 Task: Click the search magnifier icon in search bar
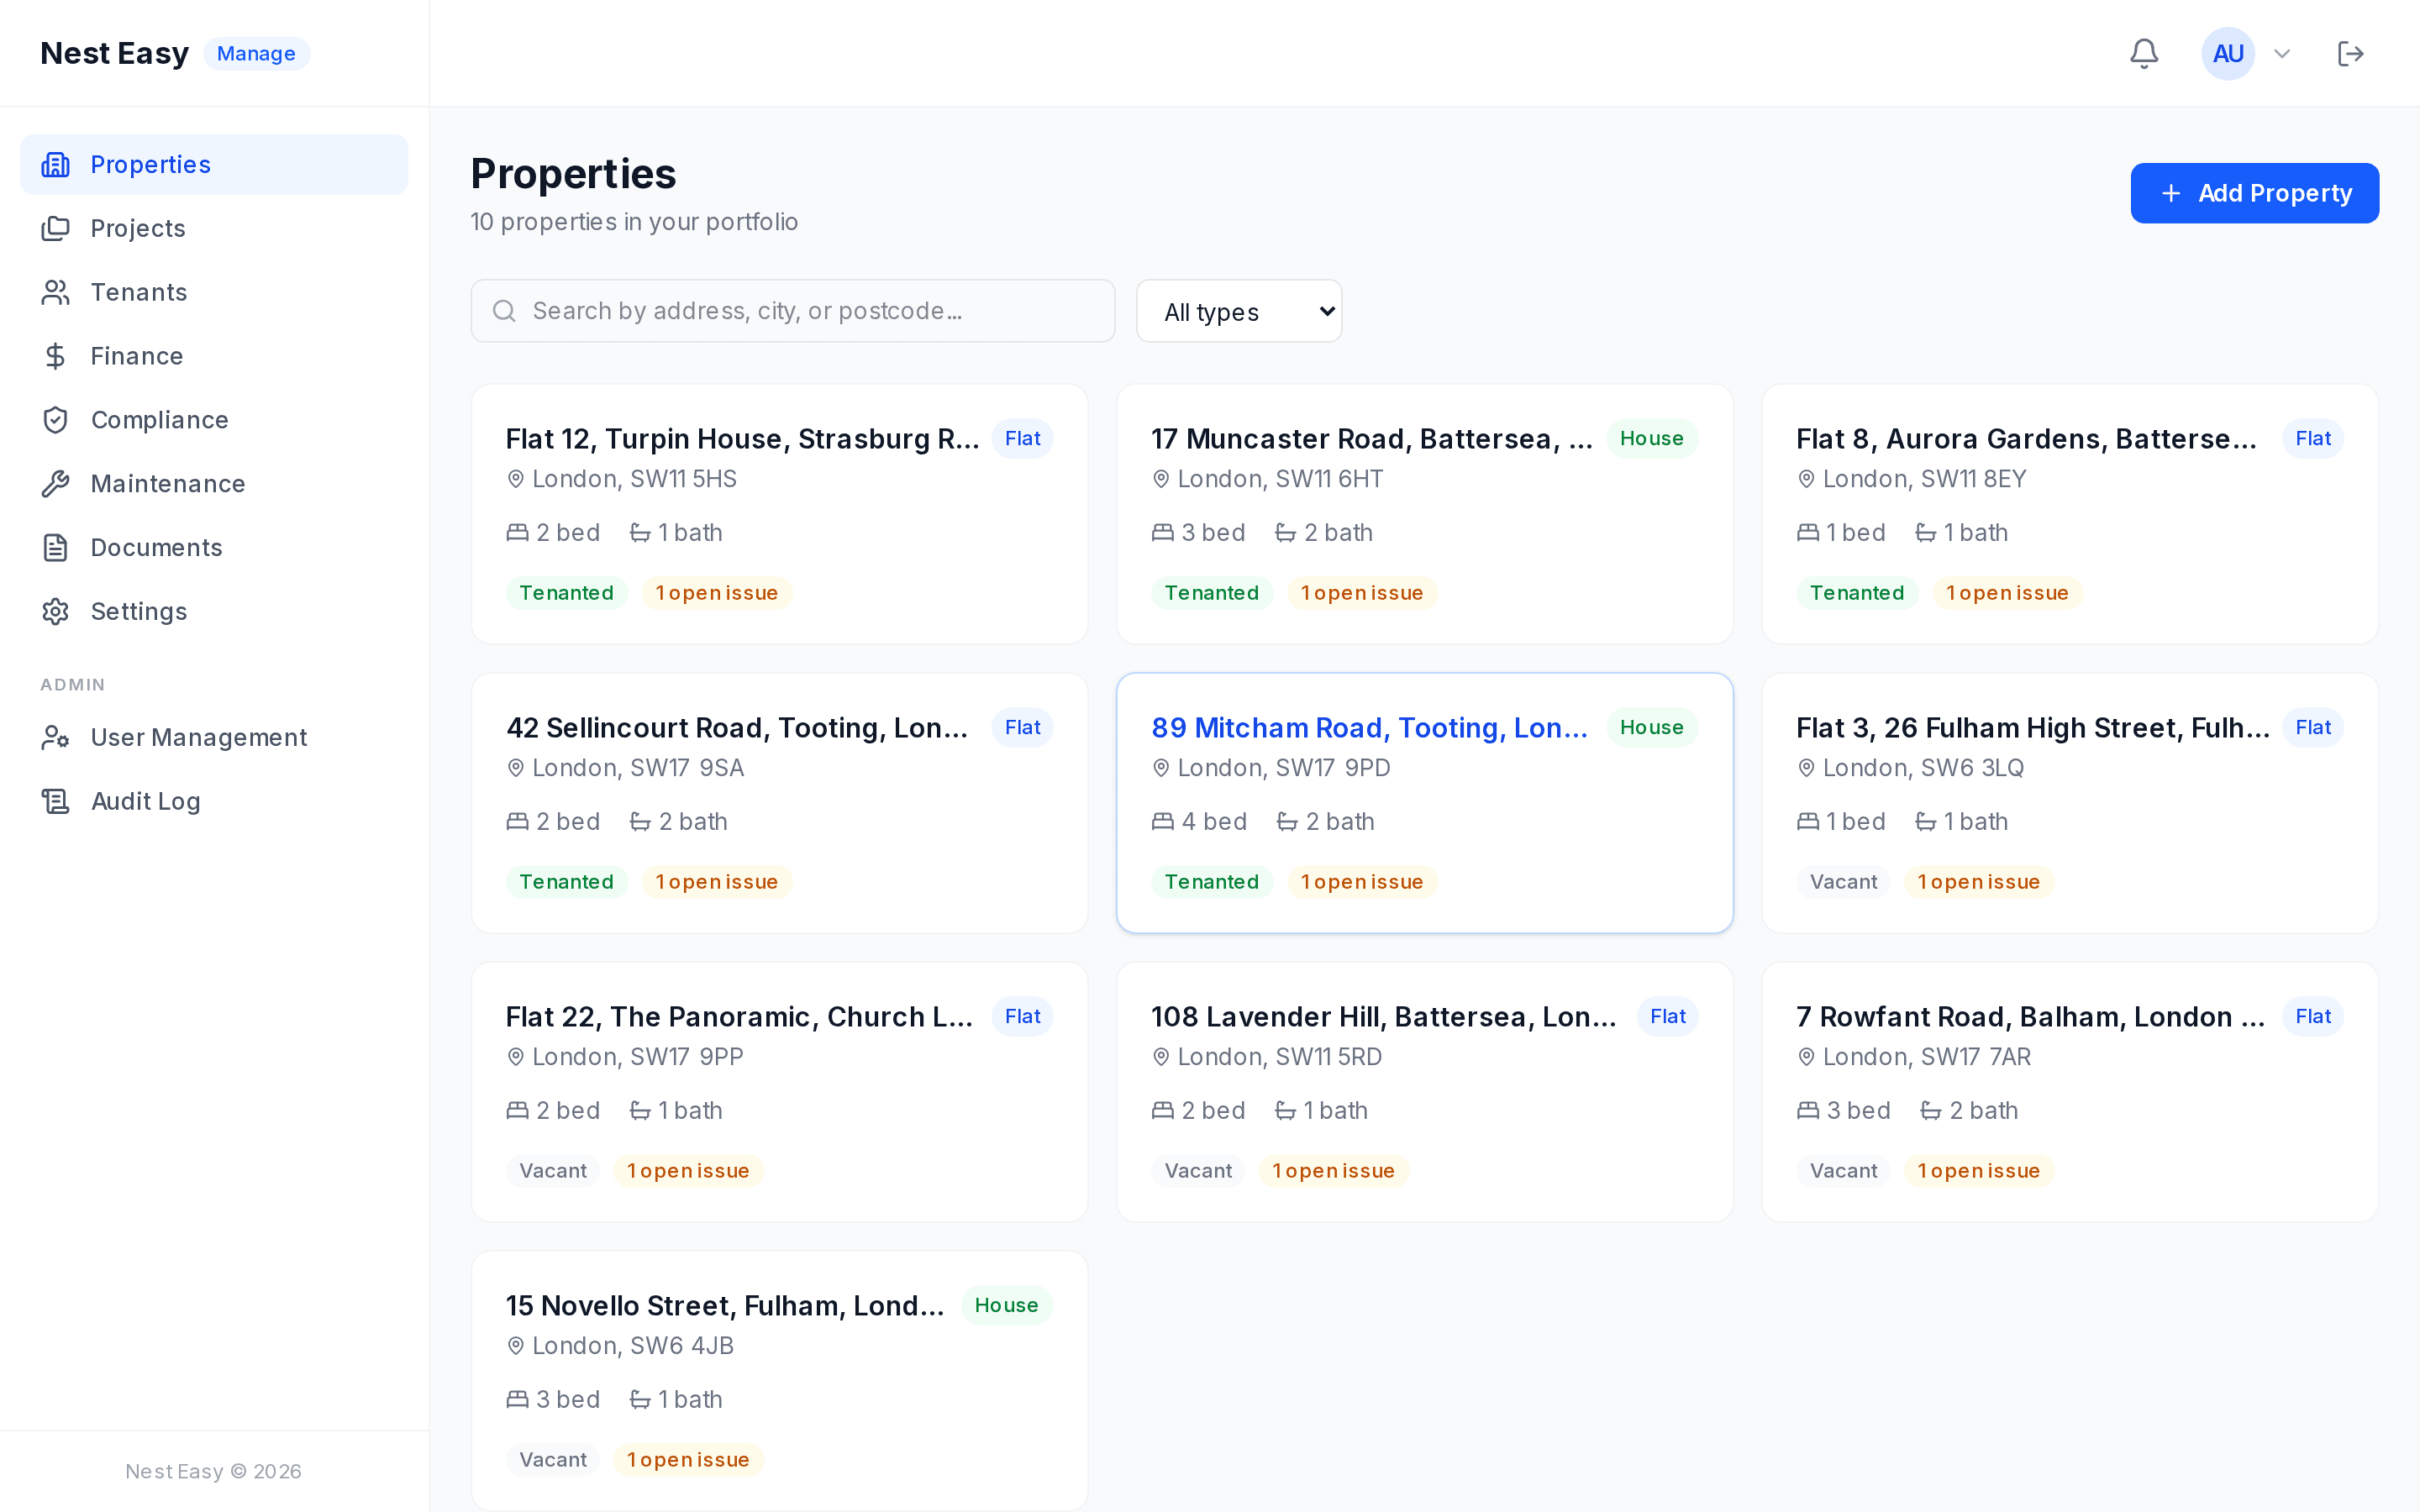505,311
